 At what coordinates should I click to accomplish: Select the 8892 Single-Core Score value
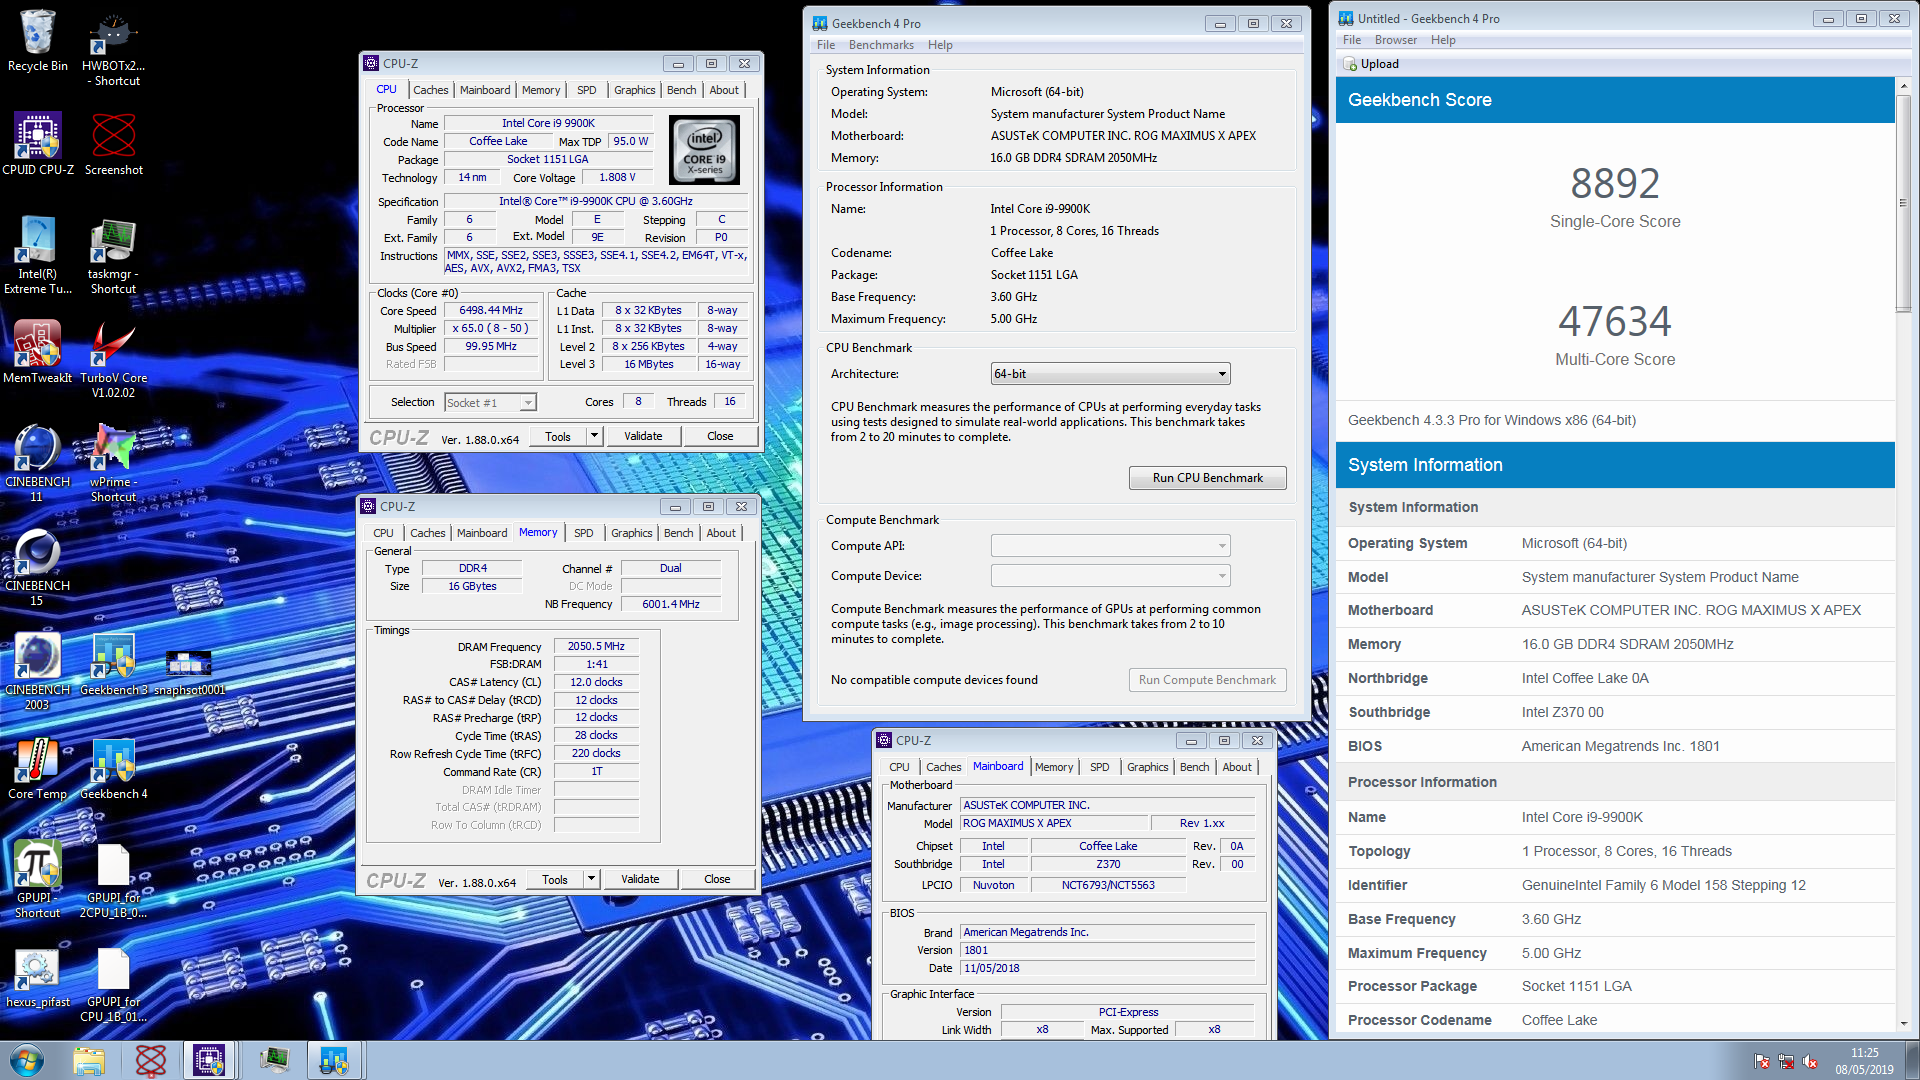tap(1615, 183)
